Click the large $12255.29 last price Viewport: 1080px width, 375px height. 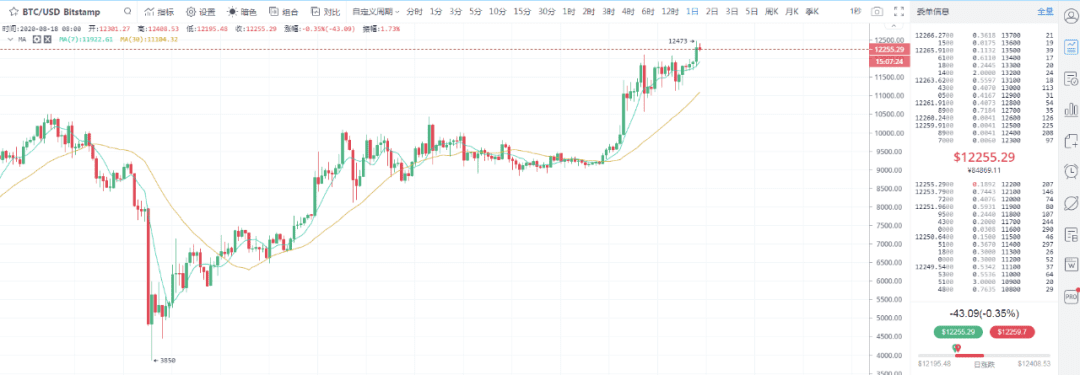click(x=984, y=158)
